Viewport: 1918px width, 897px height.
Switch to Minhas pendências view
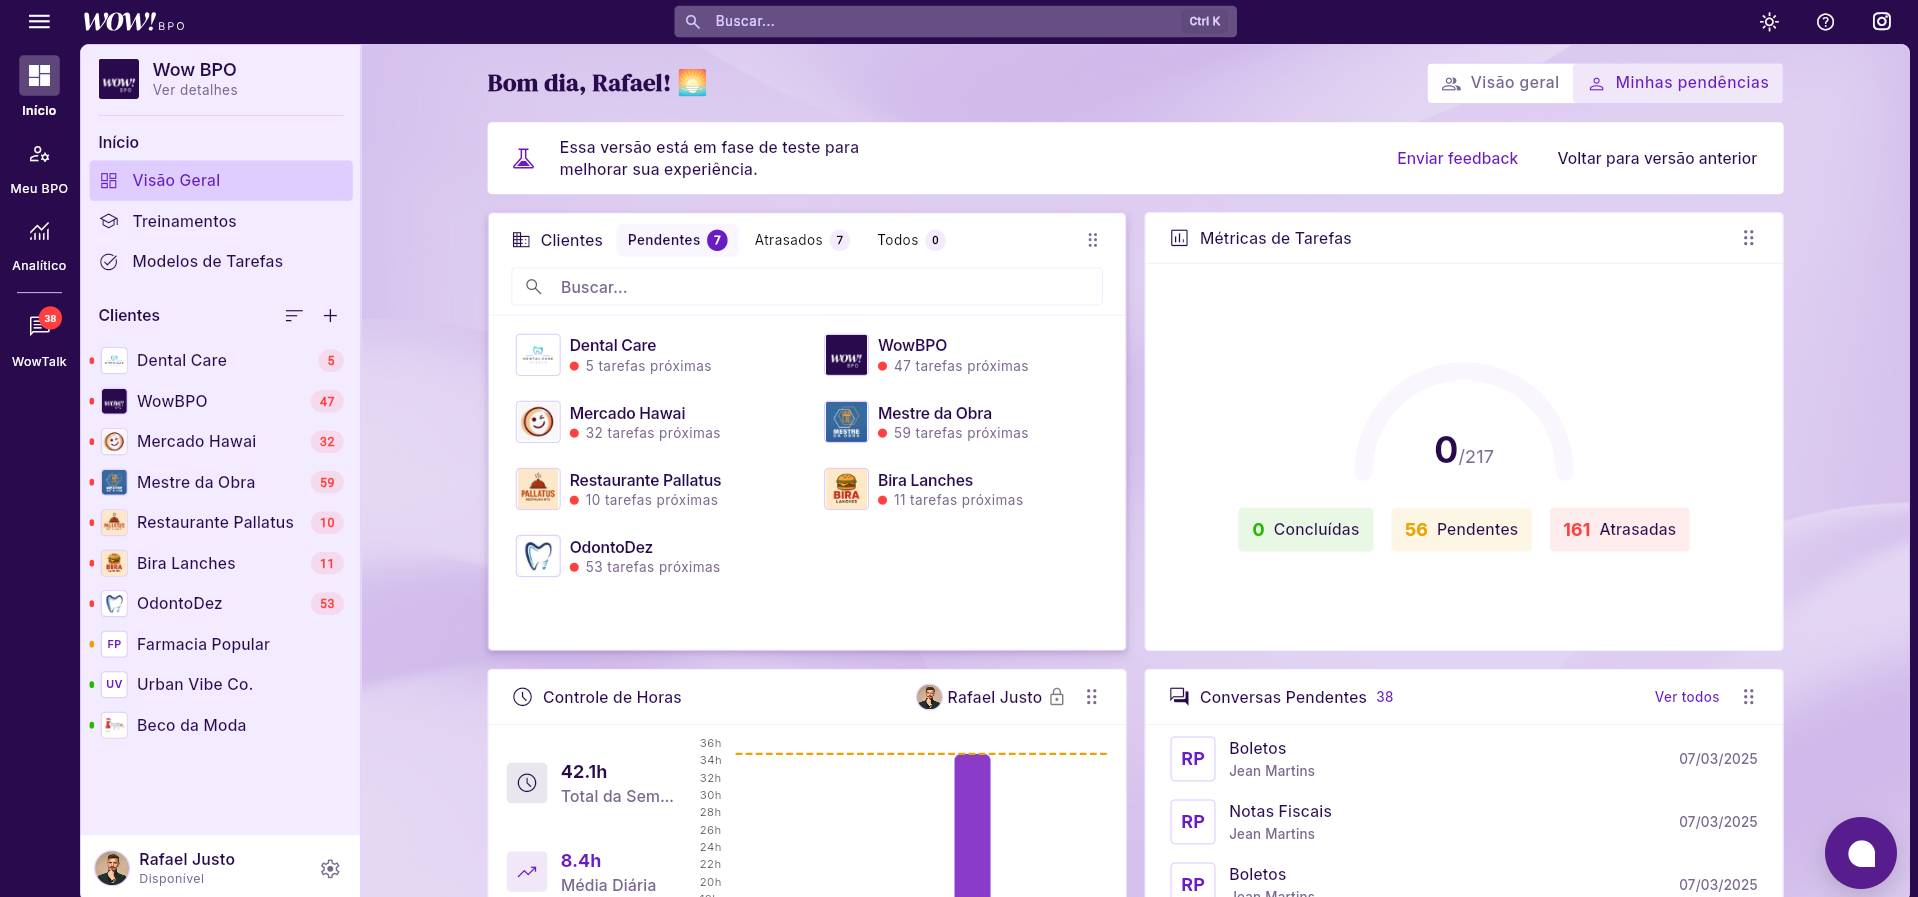coord(1678,83)
